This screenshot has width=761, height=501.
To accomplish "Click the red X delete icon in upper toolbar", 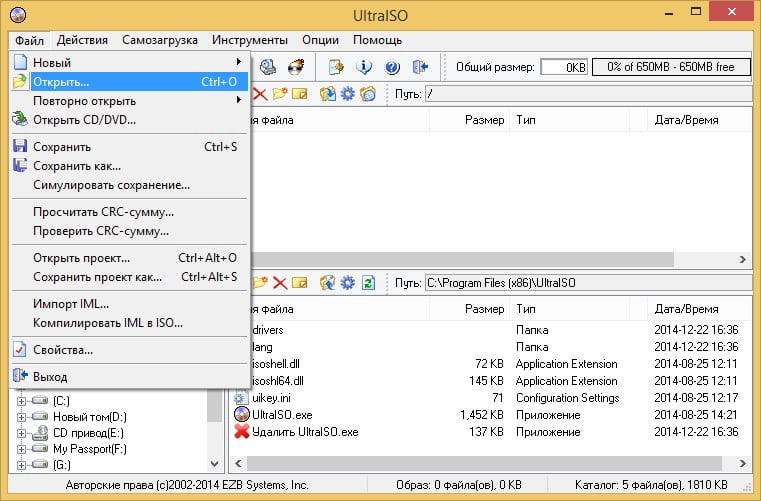I will 259,94.
